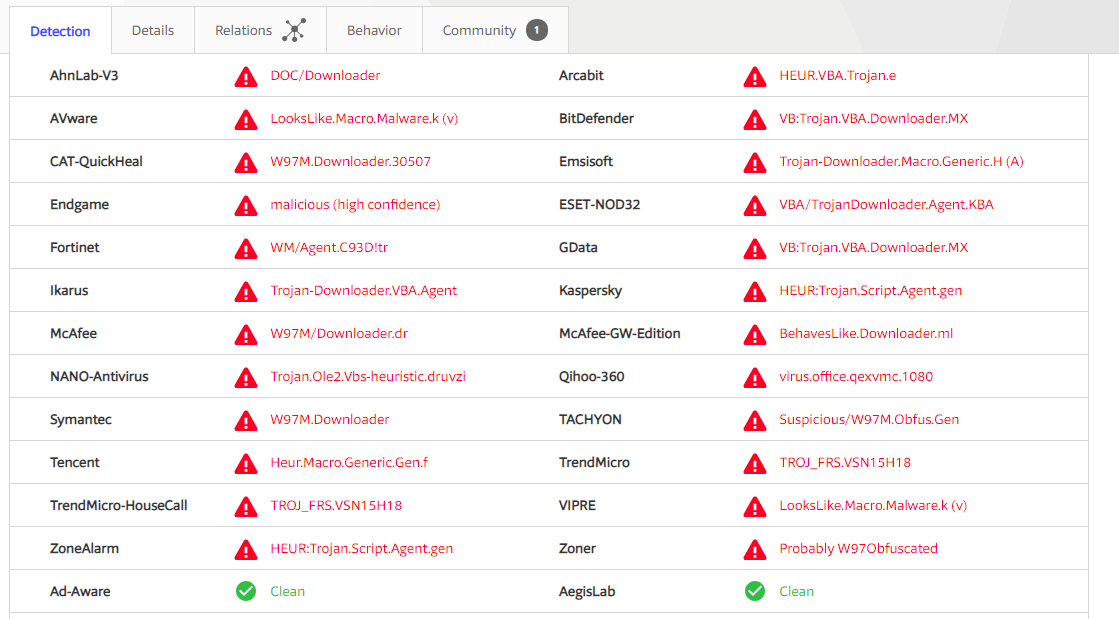Image resolution: width=1119 pixels, height=619 pixels.
Task: Select the Trojan.Ole2.Vbs-heuristic.druvzi text
Action: (x=368, y=376)
